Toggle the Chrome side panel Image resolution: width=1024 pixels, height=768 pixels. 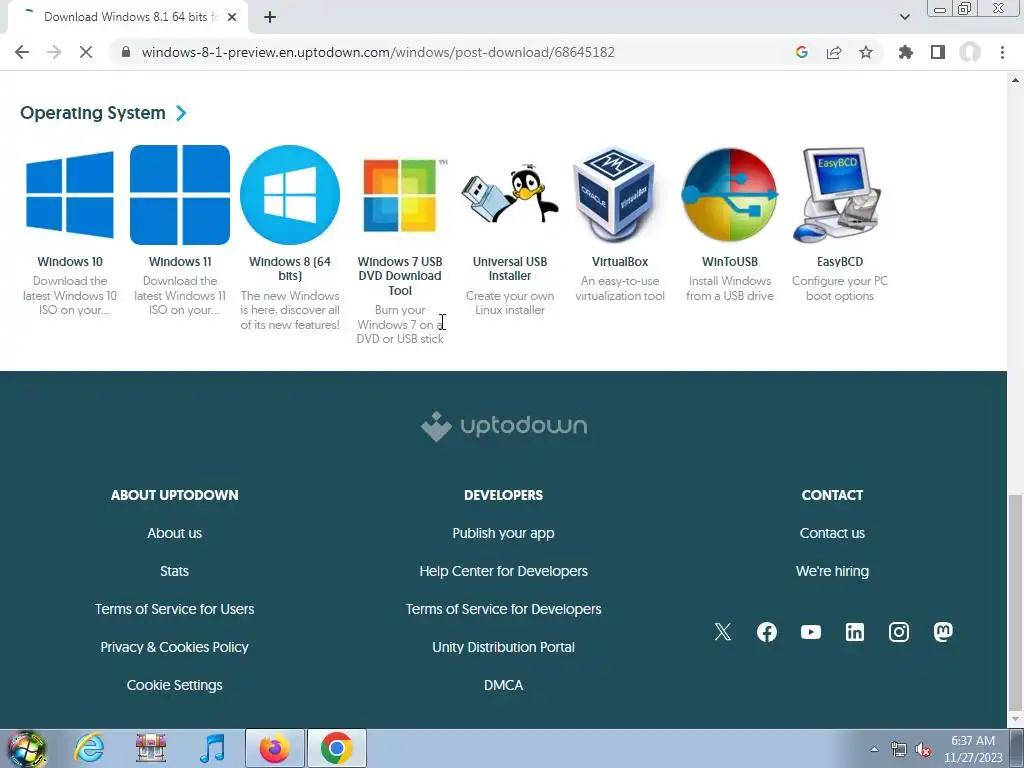[938, 52]
